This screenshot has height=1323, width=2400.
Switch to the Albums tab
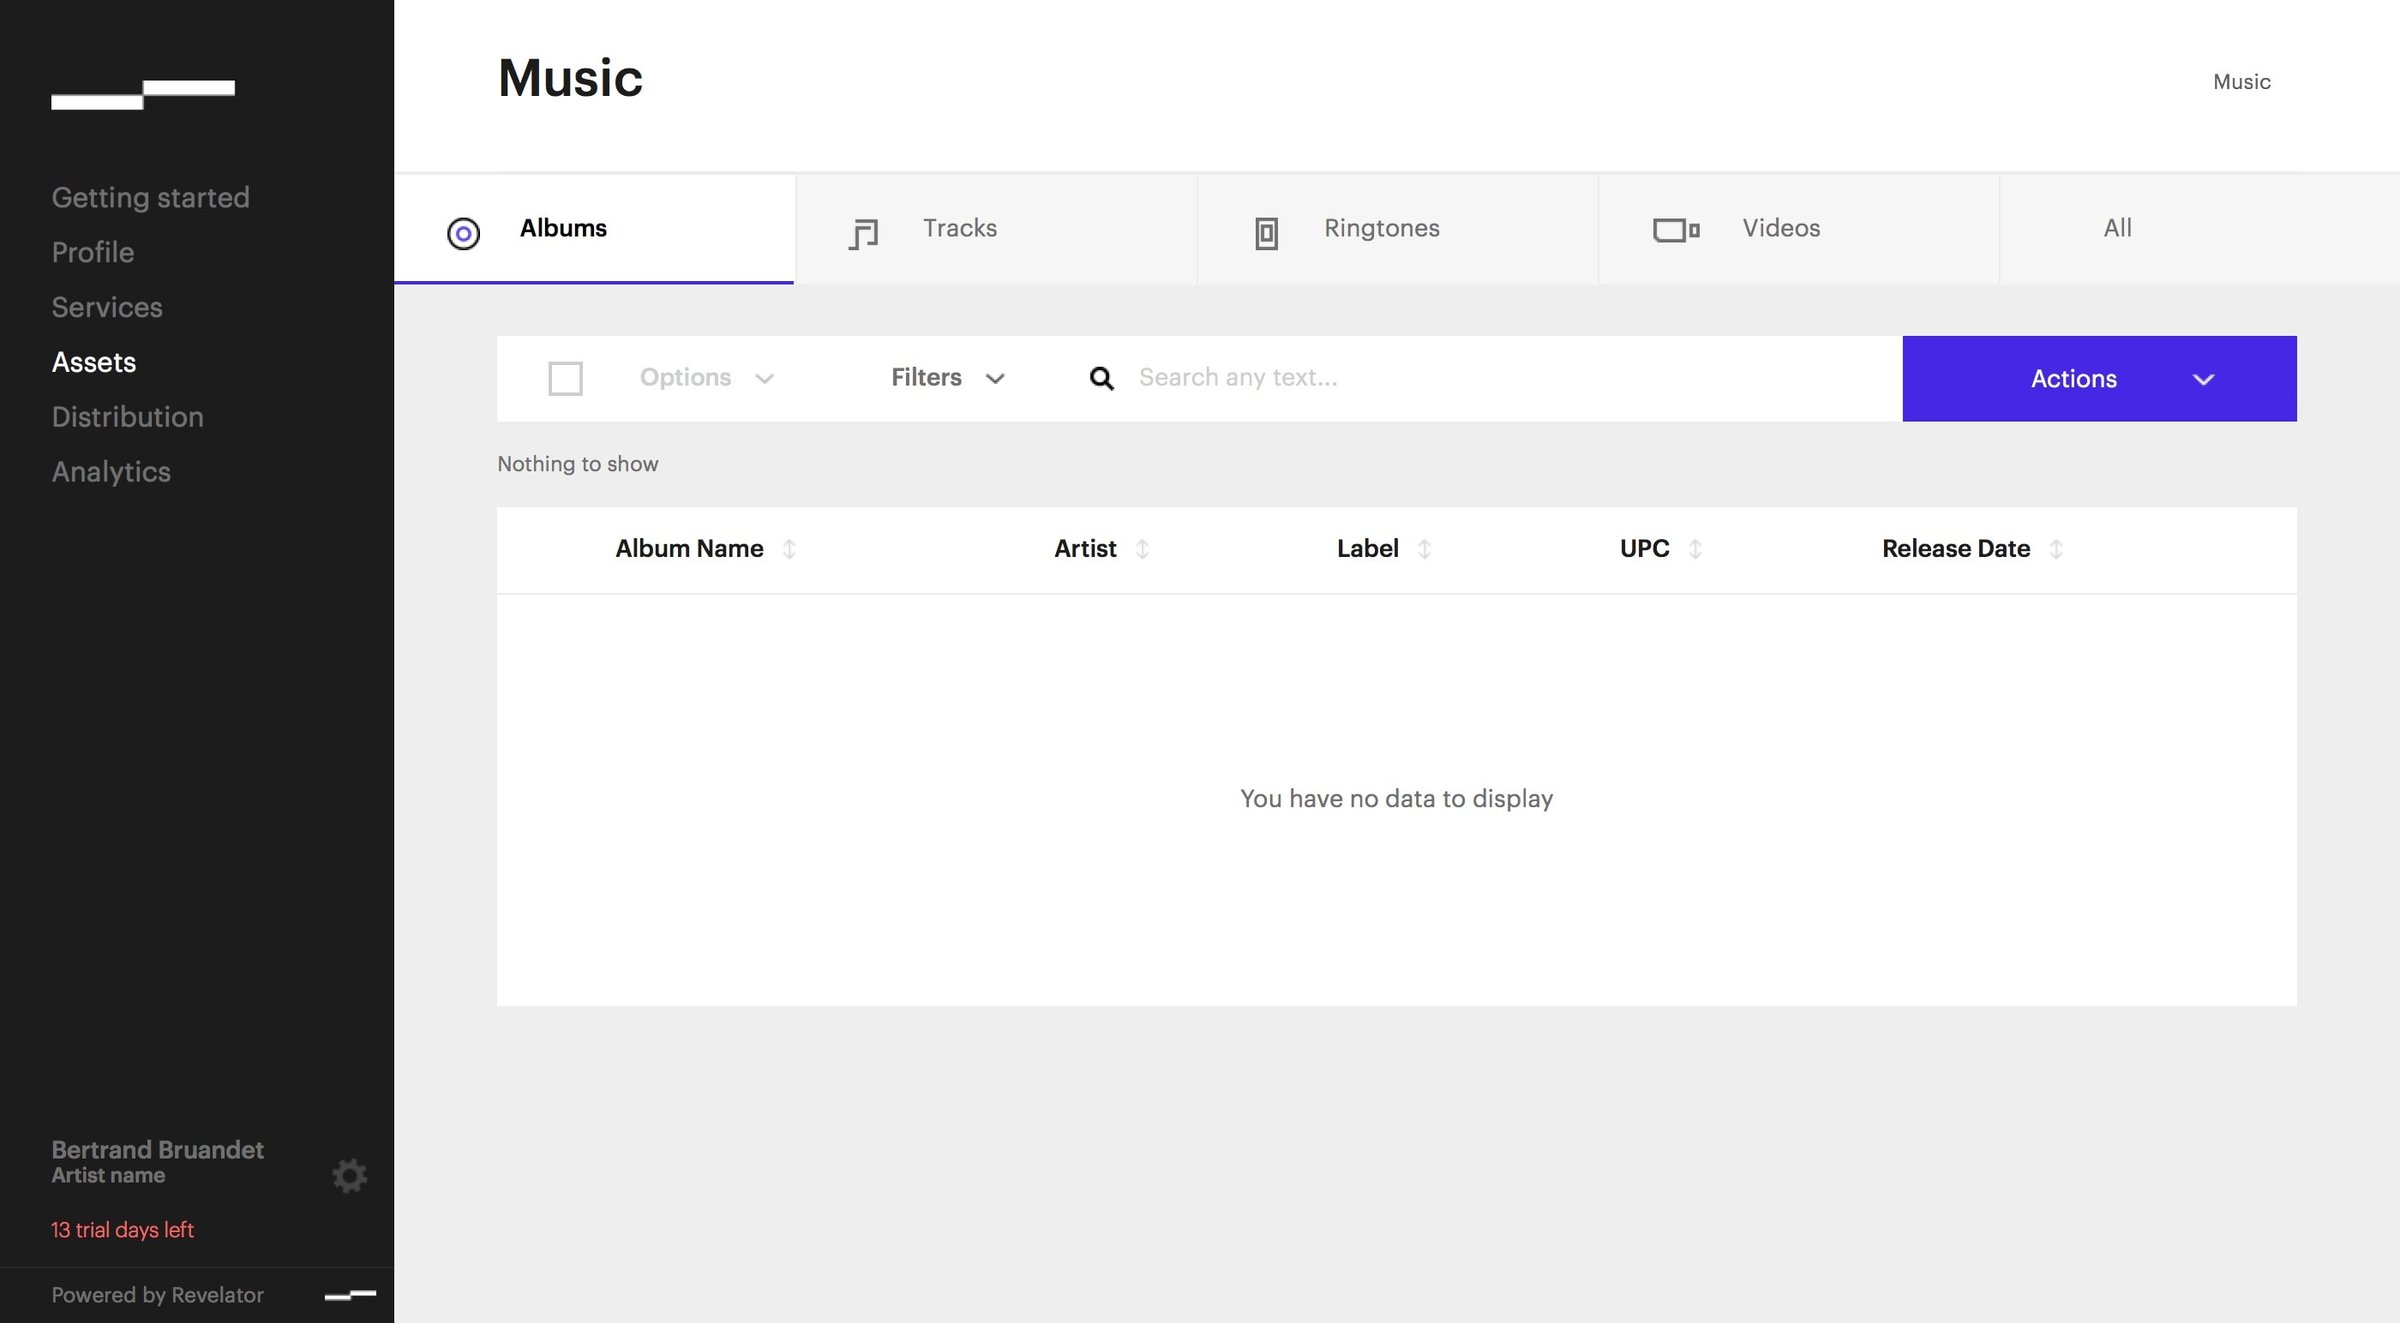coord(595,229)
